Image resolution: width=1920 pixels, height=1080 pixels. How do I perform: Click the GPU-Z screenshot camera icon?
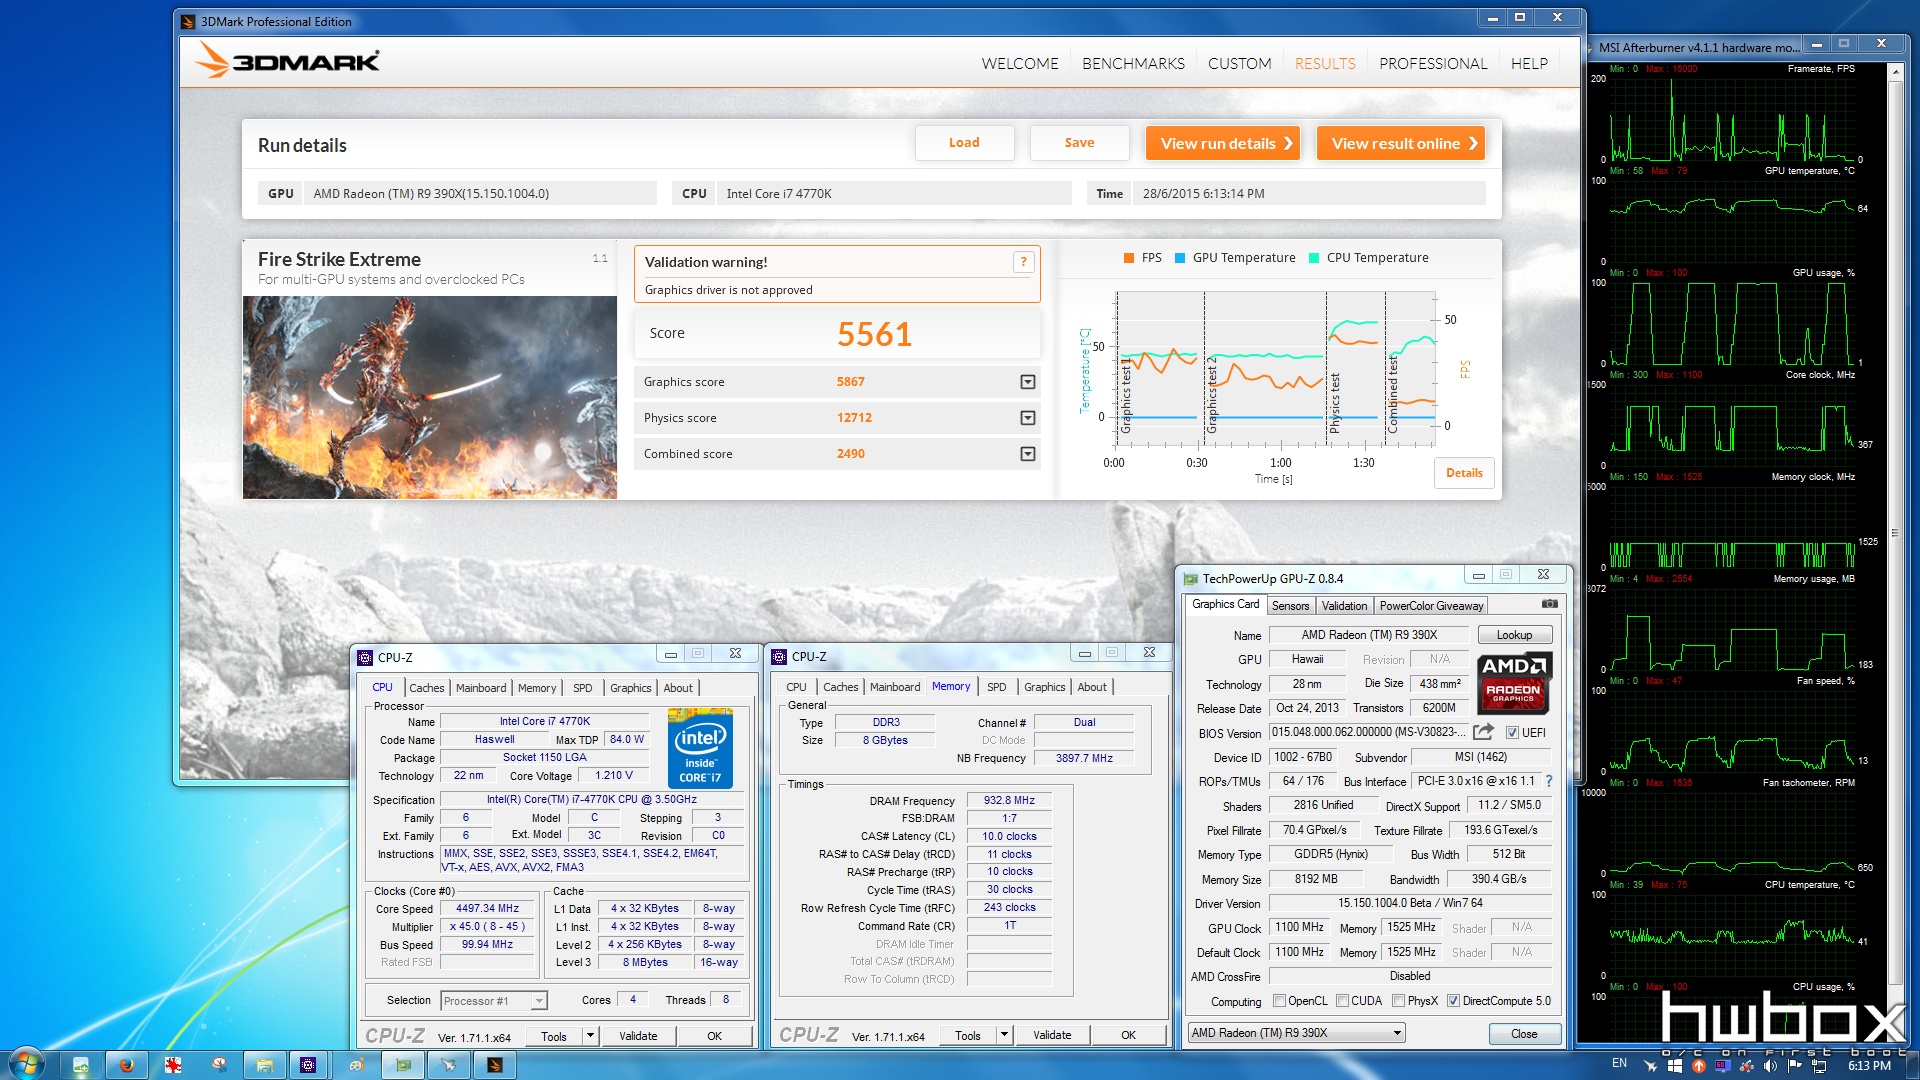(x=1549, y=604)
